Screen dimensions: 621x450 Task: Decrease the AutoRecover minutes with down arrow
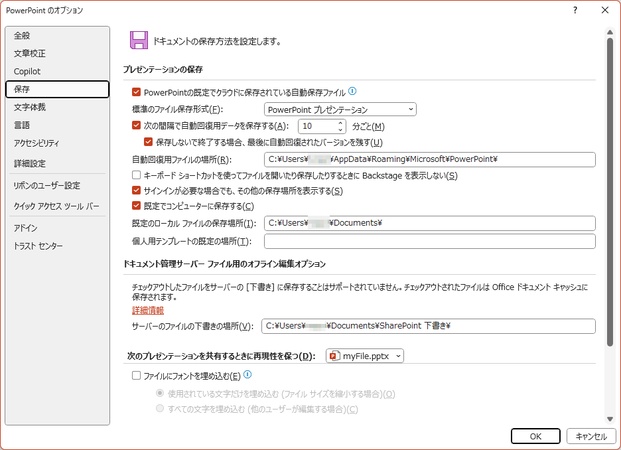tap(340, 130)
